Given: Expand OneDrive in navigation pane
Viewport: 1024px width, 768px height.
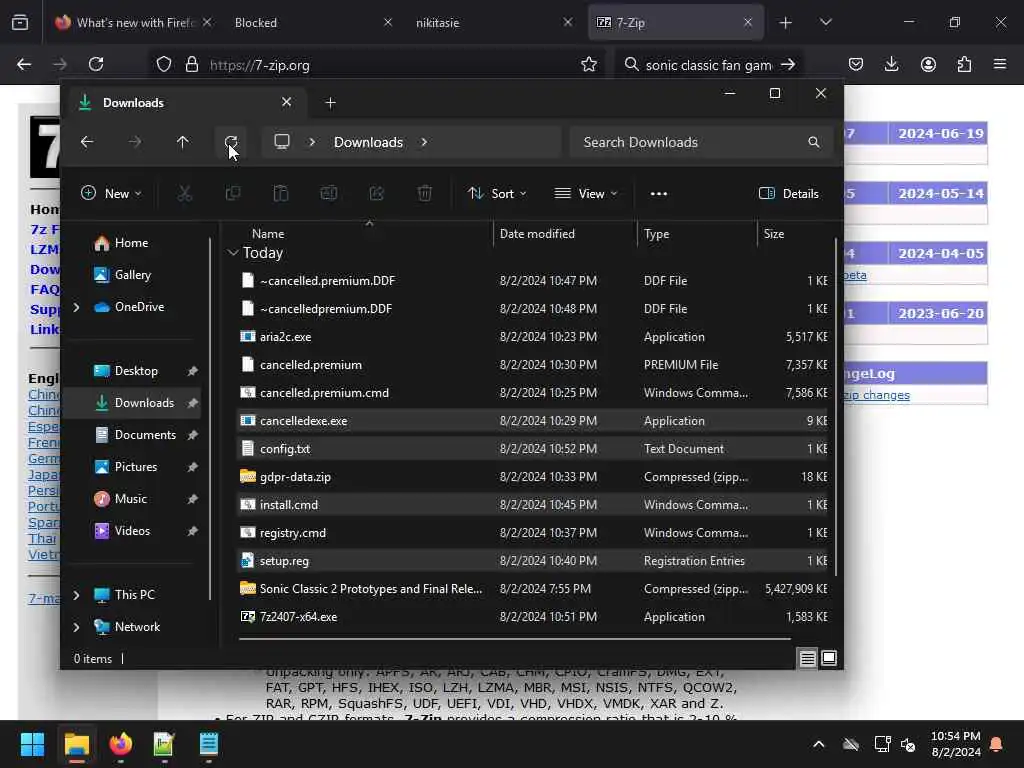Looking at the screenshot, I should (76, 307).
